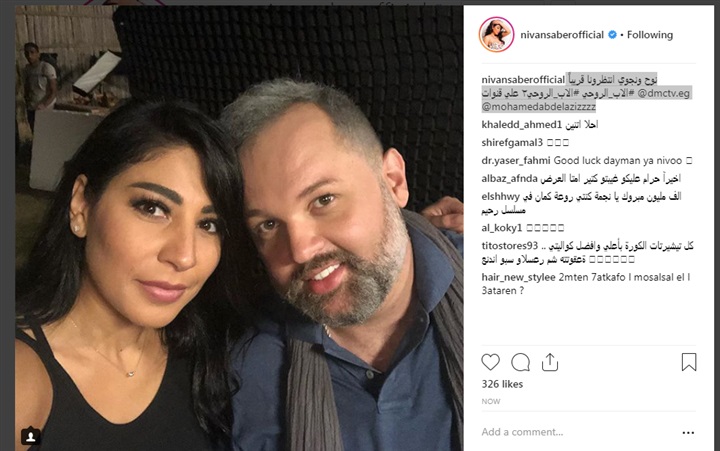Open hair_new_stylee commenter profile
This screenshot has height=451, width=720.
coord(518,277)
